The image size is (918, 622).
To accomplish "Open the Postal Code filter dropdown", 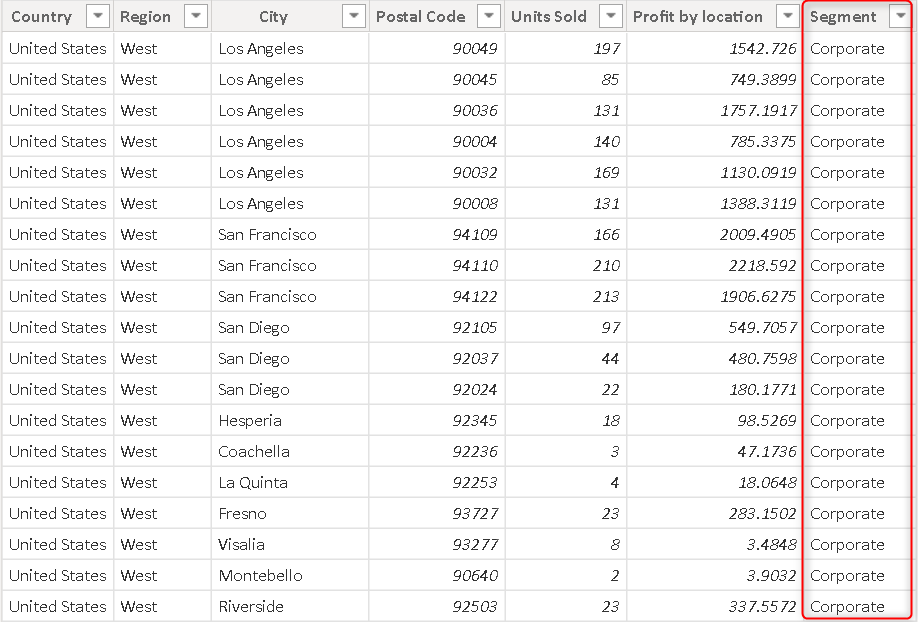I will coord(489,16).
